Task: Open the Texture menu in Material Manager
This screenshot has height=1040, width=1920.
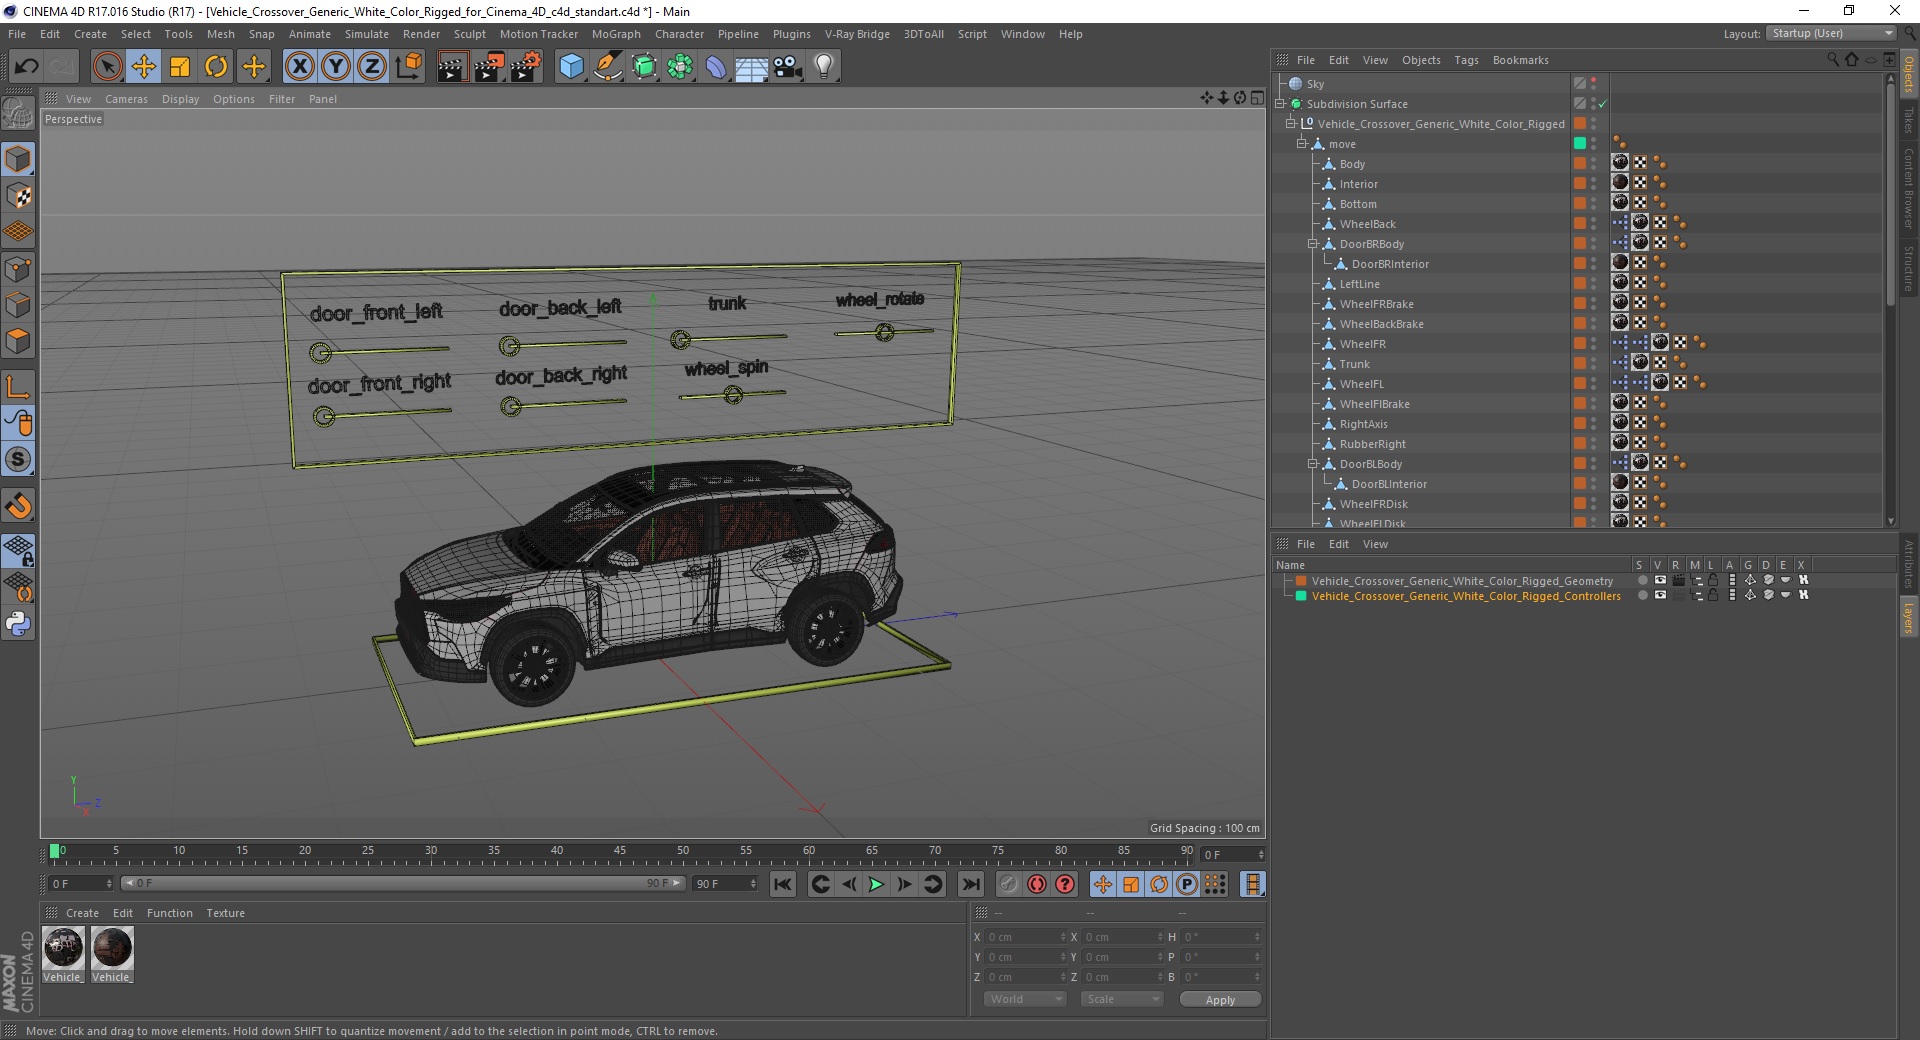Action: pyautogui.click(x=225, y=913)
